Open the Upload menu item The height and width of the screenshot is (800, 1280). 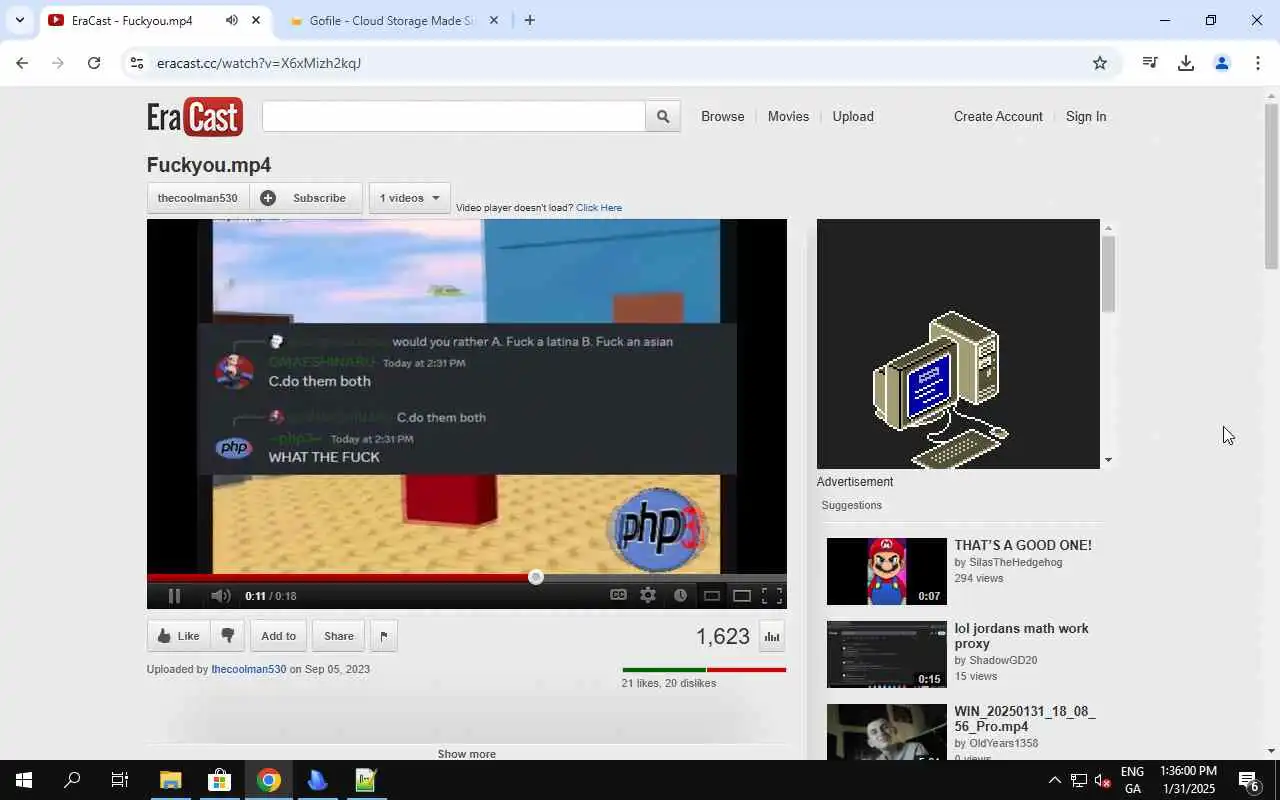coord(853,117)
